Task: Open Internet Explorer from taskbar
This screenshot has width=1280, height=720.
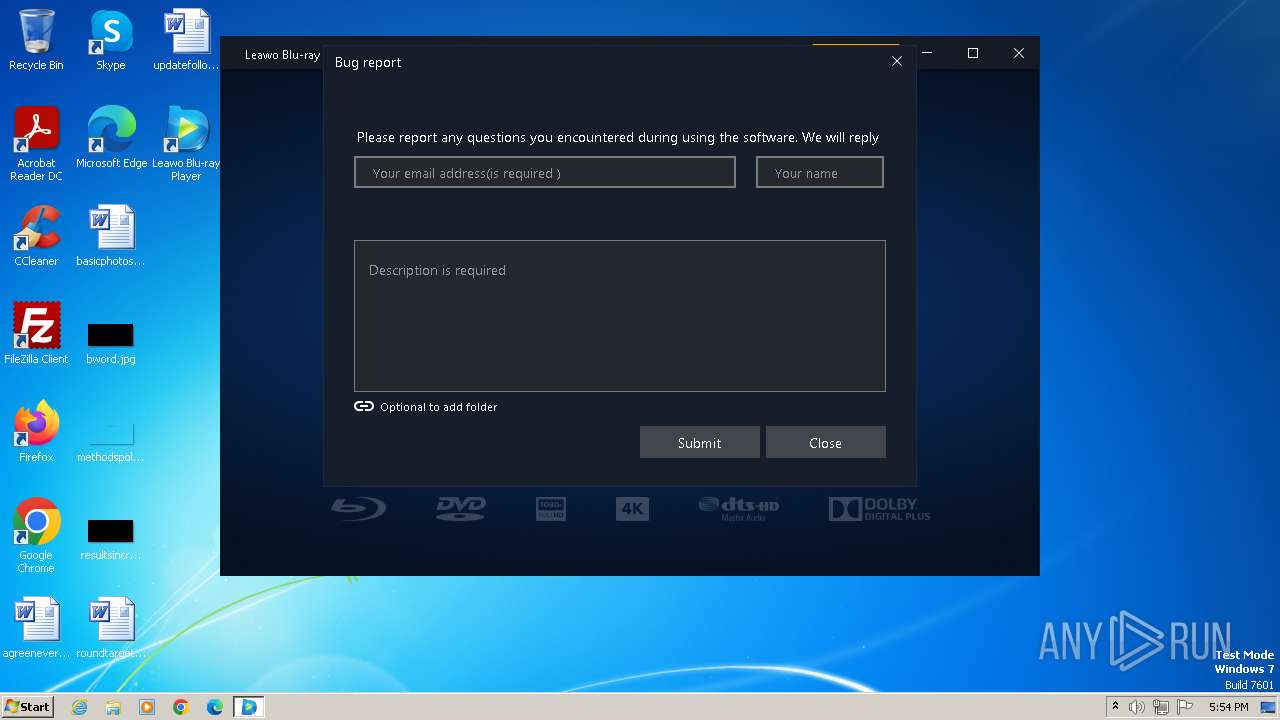Action: [79, 707]
